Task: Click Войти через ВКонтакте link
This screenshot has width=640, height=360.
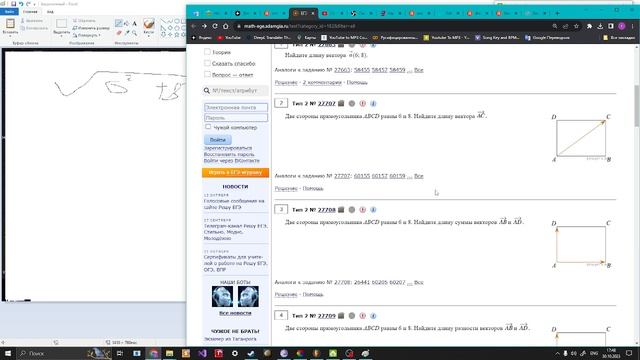Action: 231,160
